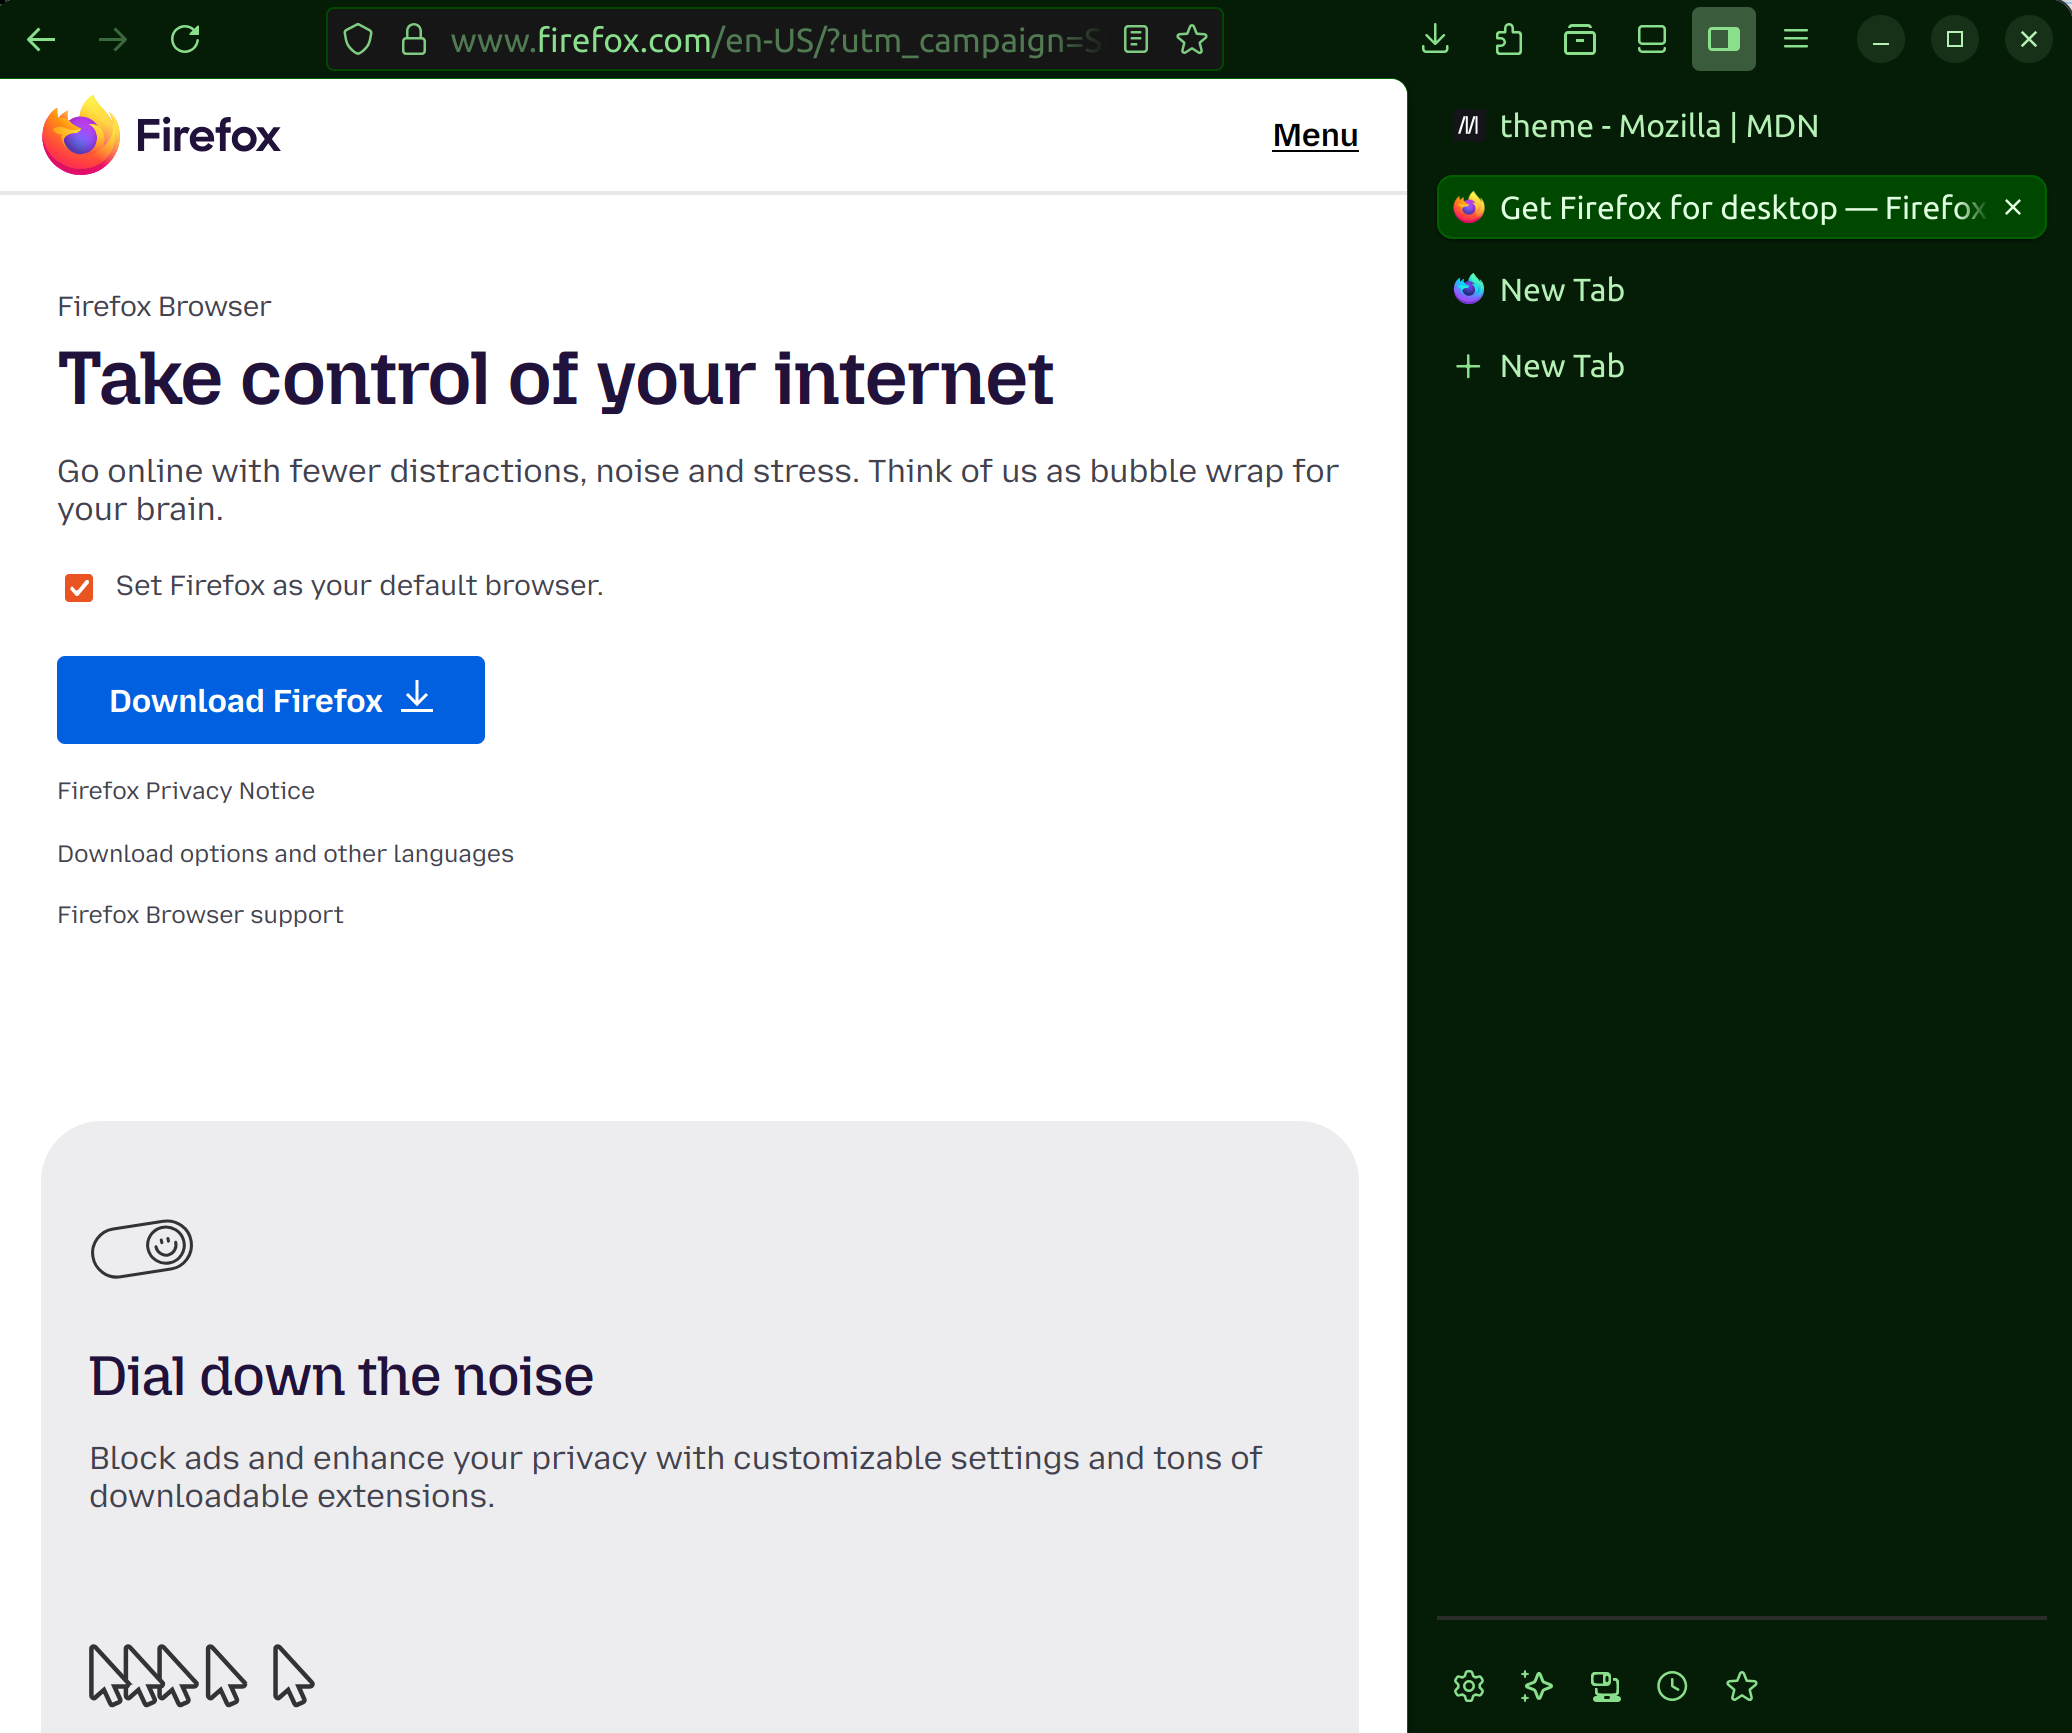The height and width of the screenshot is (1733, 2072).
Task: Click the Download Firefox button
Action: coord(271,700)
